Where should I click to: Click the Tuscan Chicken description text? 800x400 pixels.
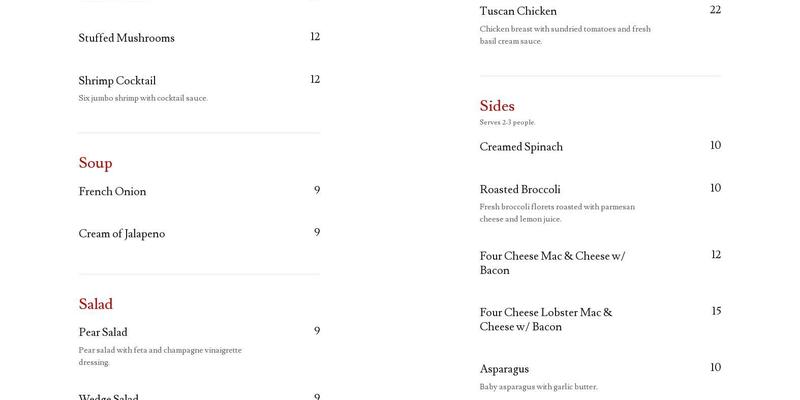565,35
